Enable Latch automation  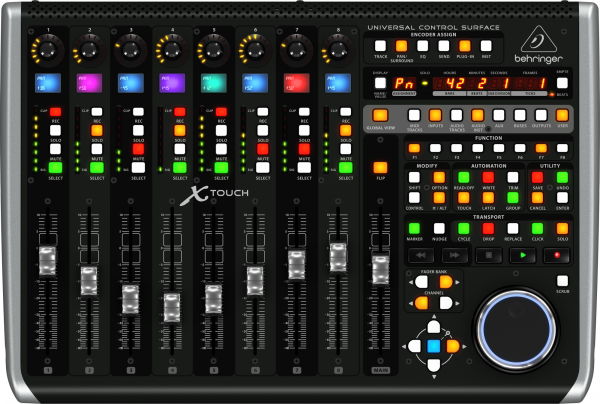click(x=488, y=198)
